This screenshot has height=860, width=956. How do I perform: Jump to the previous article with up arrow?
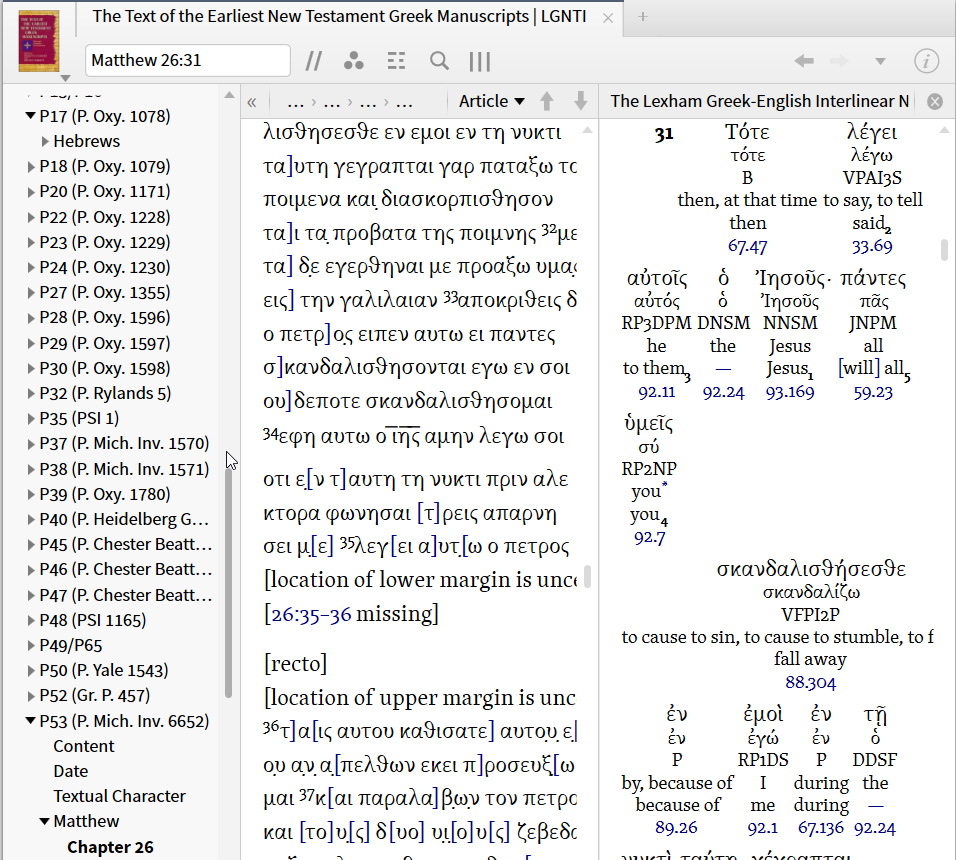pyautogui.click(x=546, y=101)
